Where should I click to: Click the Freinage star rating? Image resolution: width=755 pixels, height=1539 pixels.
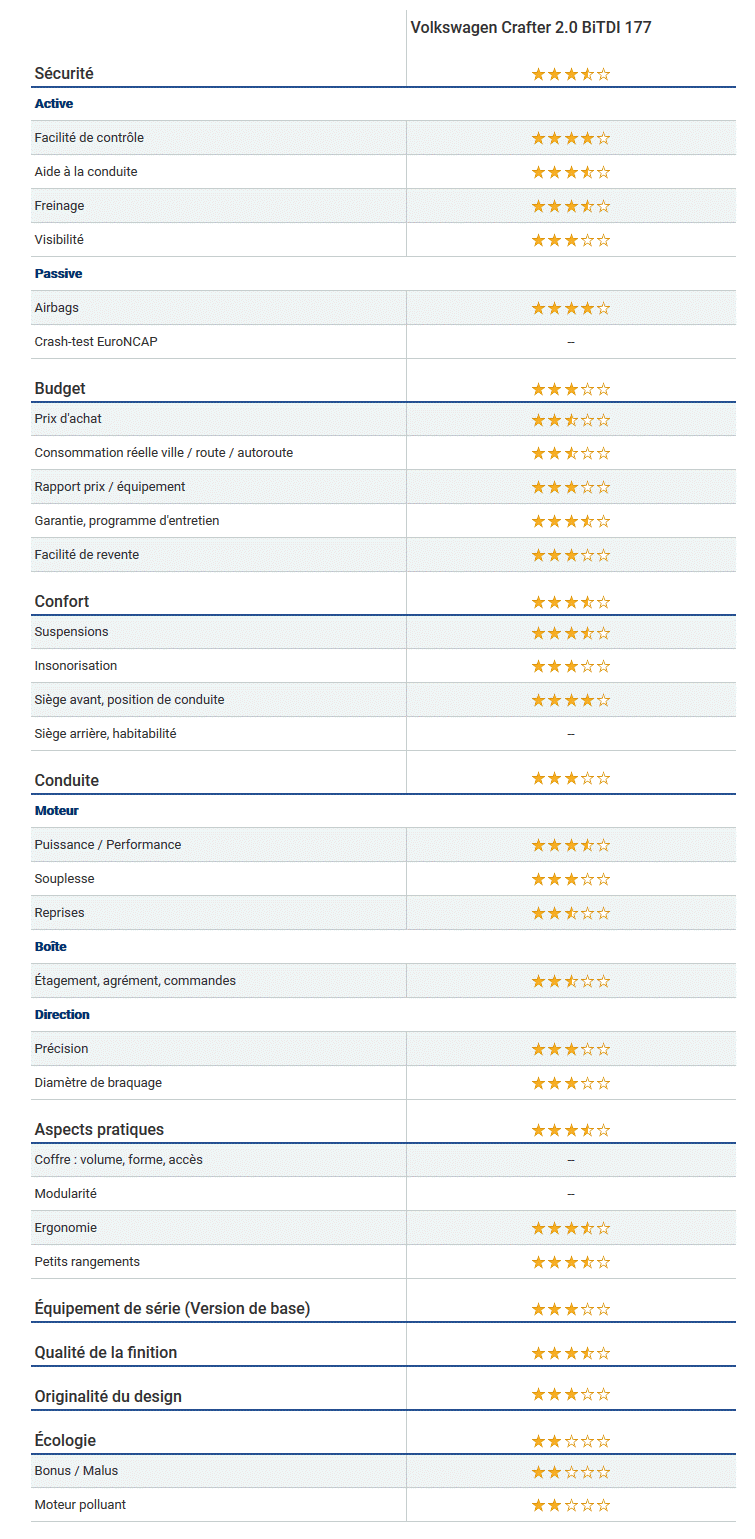[x=570, y=206]
